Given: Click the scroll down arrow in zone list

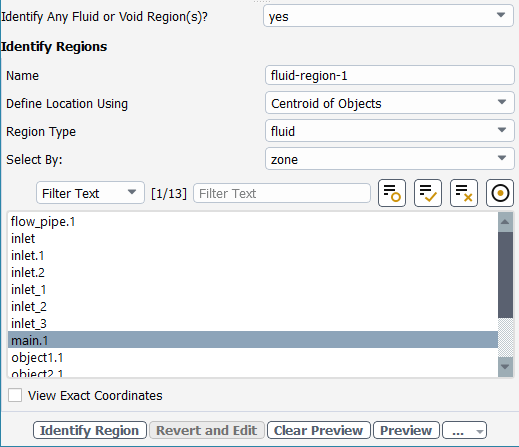Looking at the screenshot, I should click(505, 367).
